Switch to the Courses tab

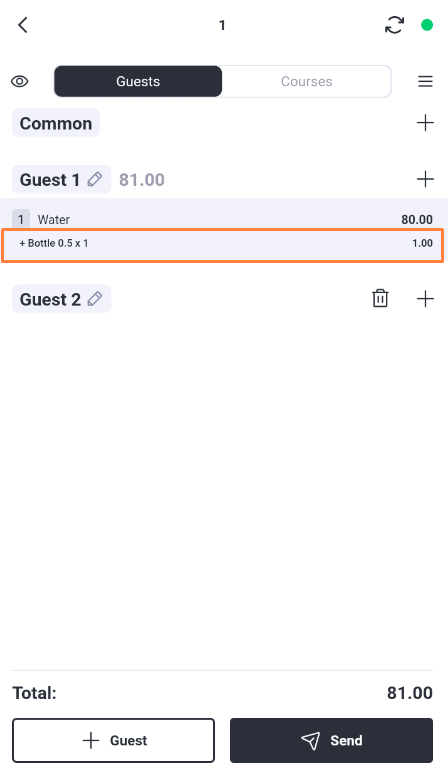[306, 81]
